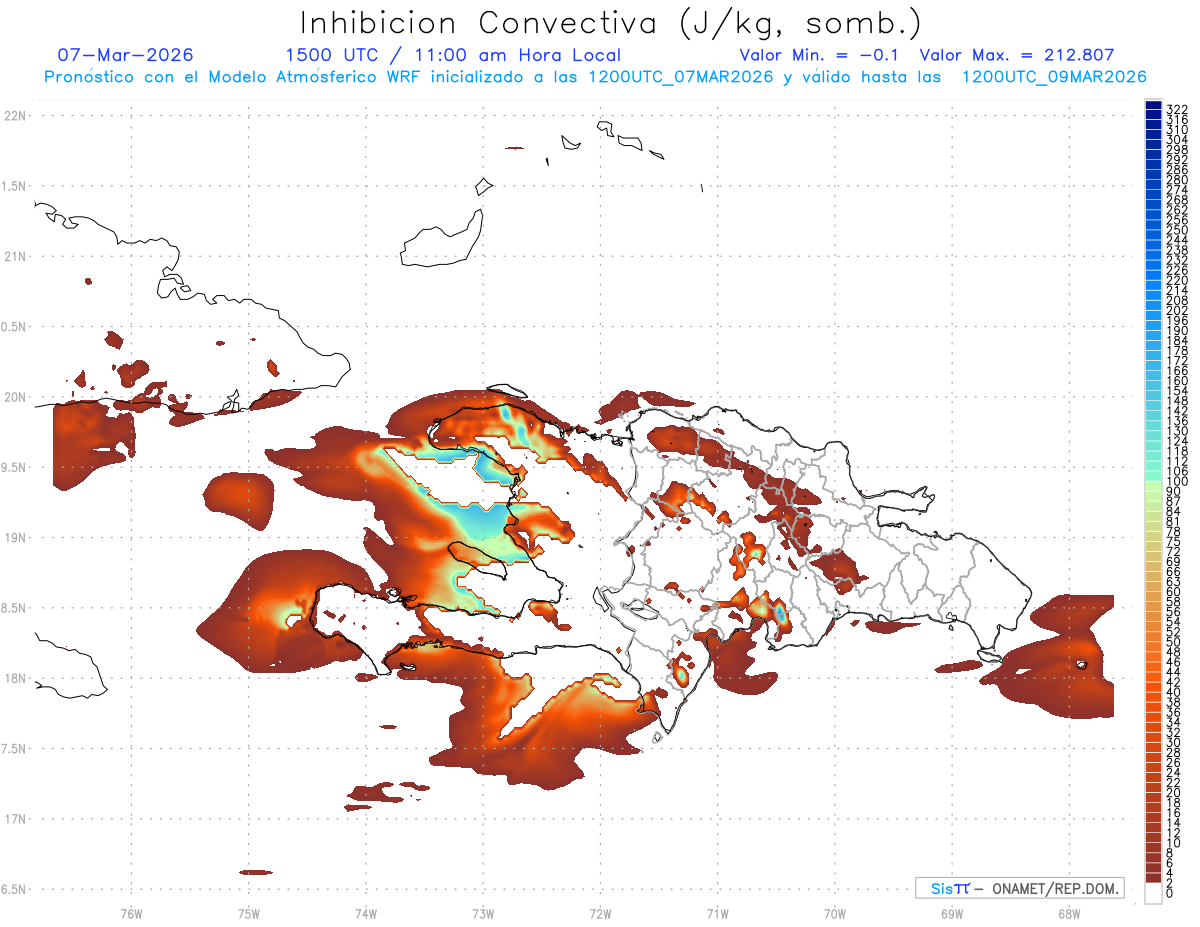Click the '69W' longitude label
The height and width of the screenshot is (927, 1200).
(952, 912)
